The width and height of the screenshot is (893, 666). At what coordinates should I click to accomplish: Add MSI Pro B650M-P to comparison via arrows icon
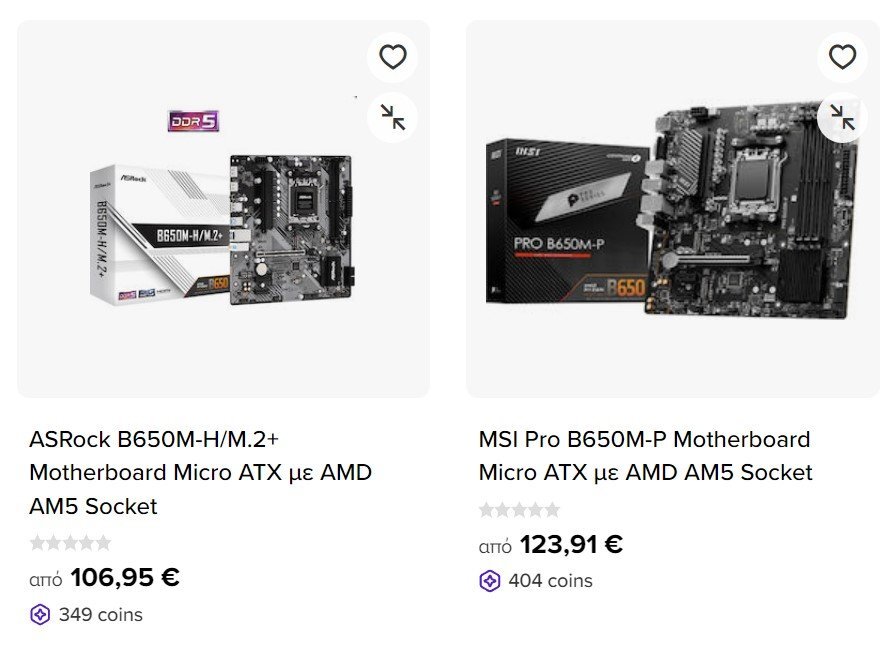pyautogui.click(x=842, y=117)
